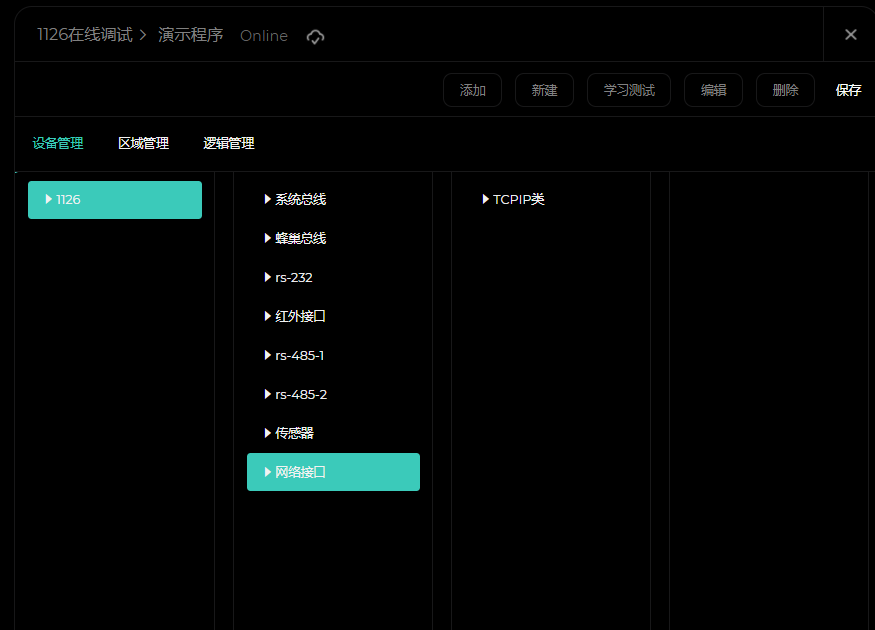Expand the 1126 device node arrow
Image resolution: width=875 pixels, height=630 pixels.
point(49,199)
